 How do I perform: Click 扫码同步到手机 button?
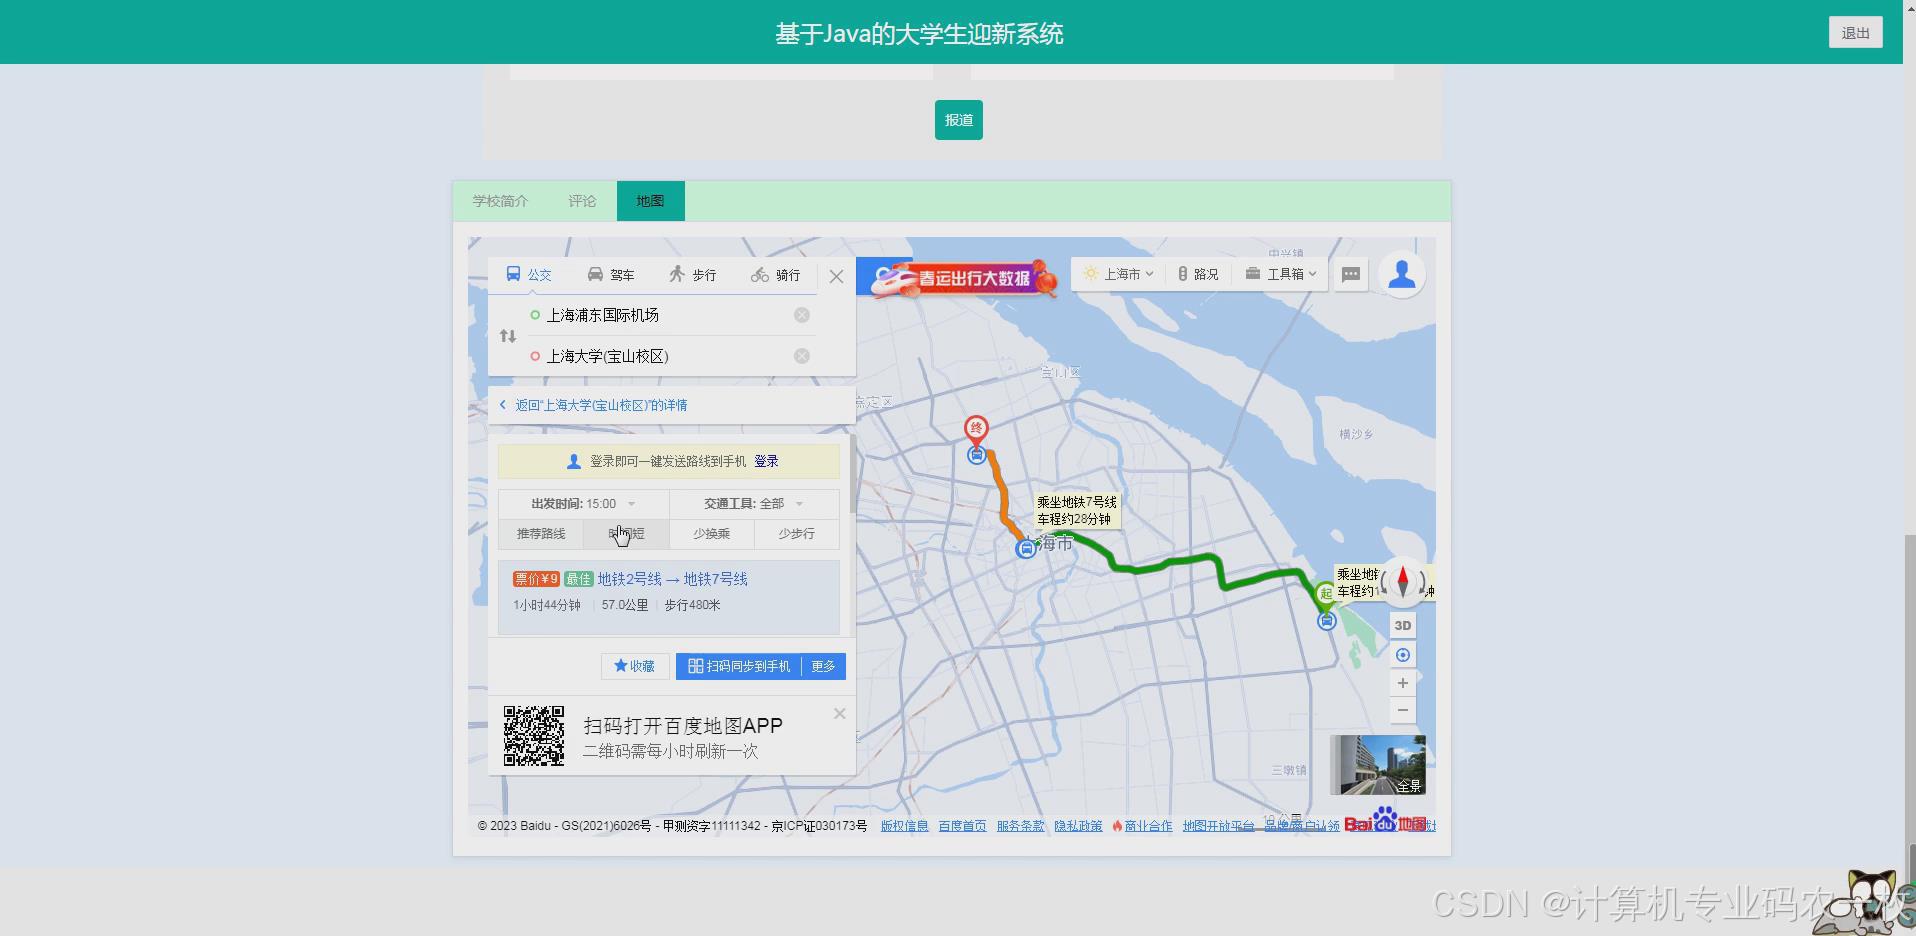(x=739, y=666)
